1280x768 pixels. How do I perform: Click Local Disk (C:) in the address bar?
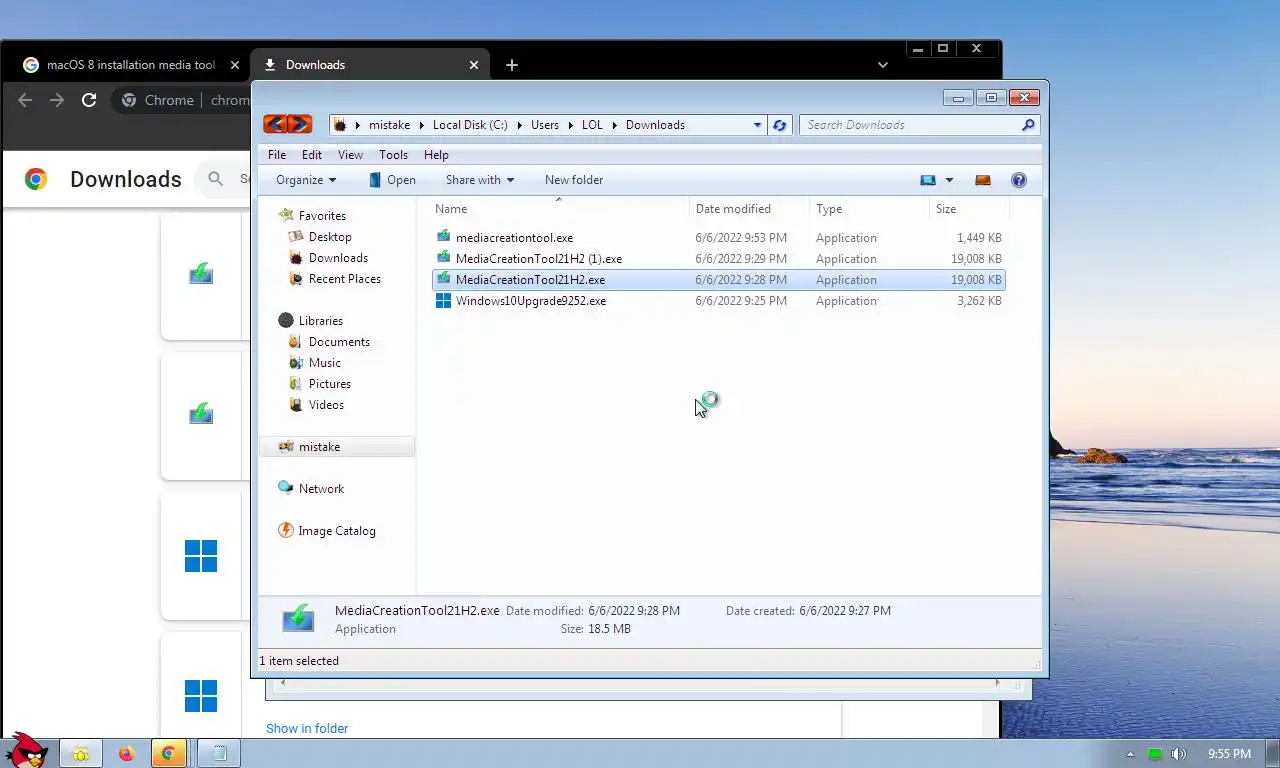(x=470, y=125)
